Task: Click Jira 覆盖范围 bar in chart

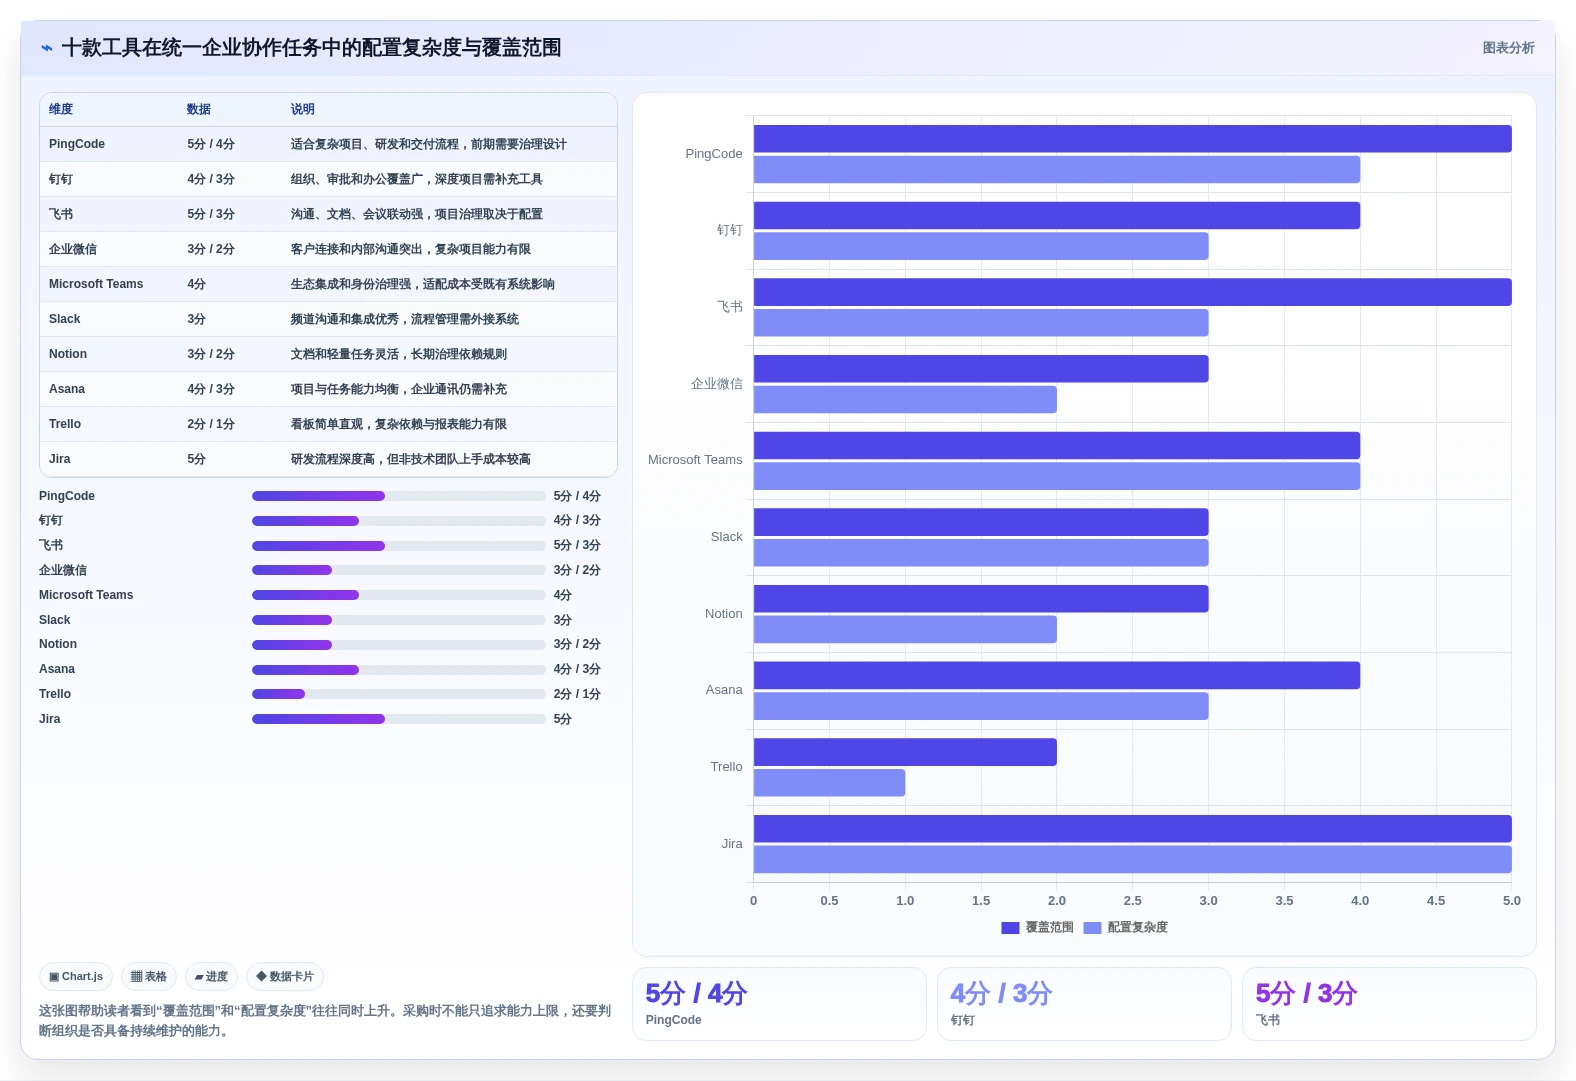Action: click(1132, 829)
